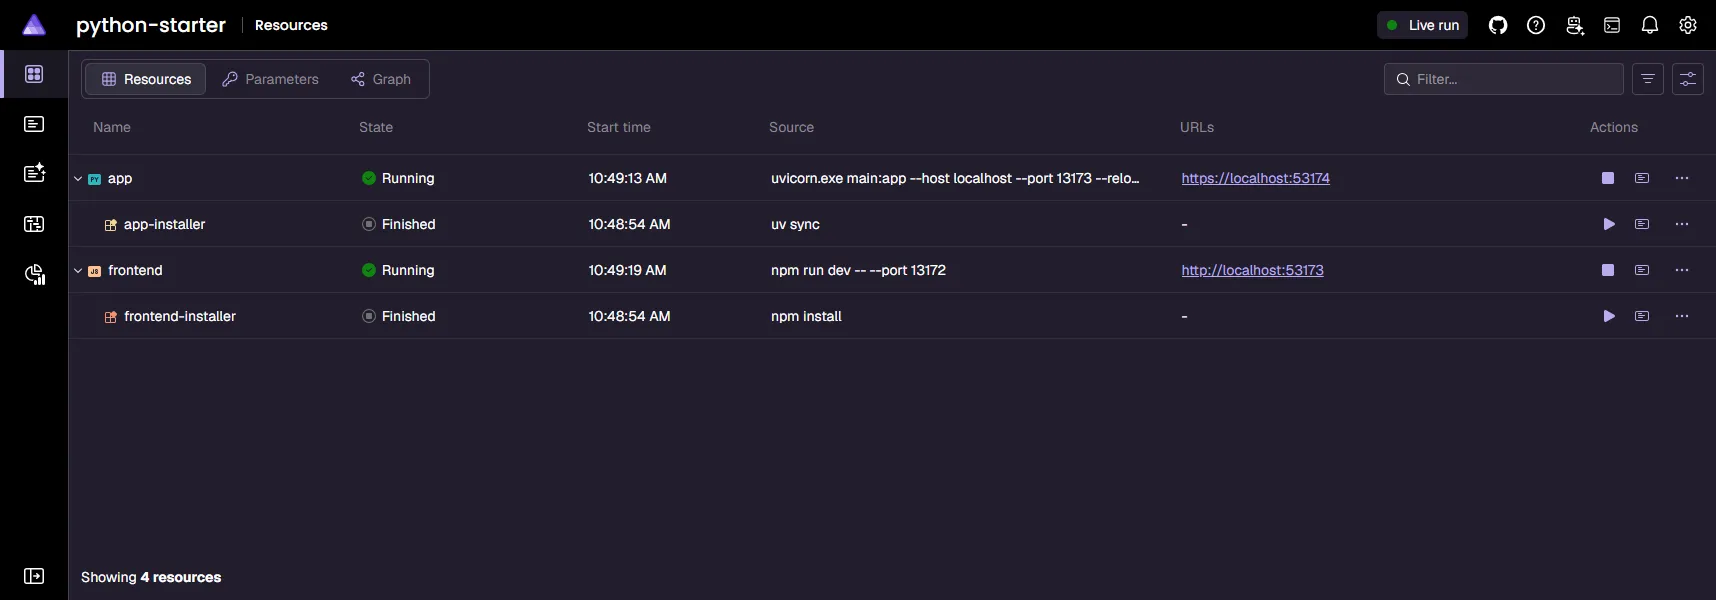Screen dimensions: 1716x600
Task: Click the uvicorn.exe source text
Action: (x=955, y=178)
